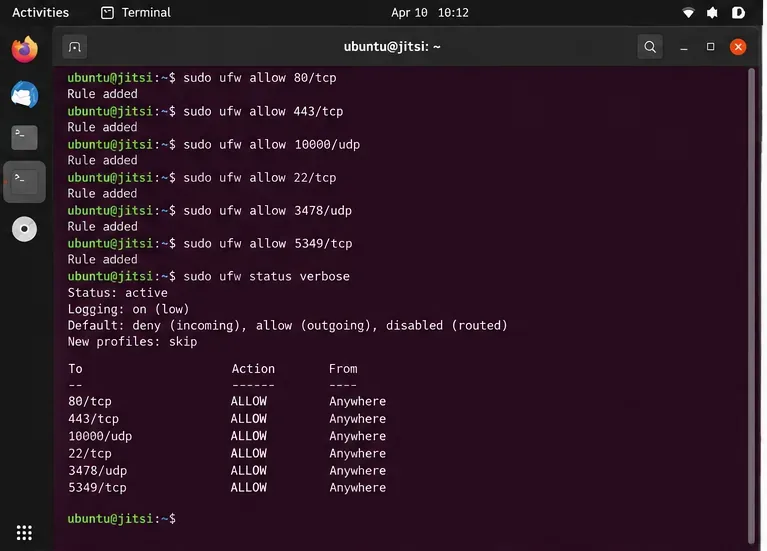Click the 'sudo ufw allow 22/tcp' command

click(x=260, y=178)
